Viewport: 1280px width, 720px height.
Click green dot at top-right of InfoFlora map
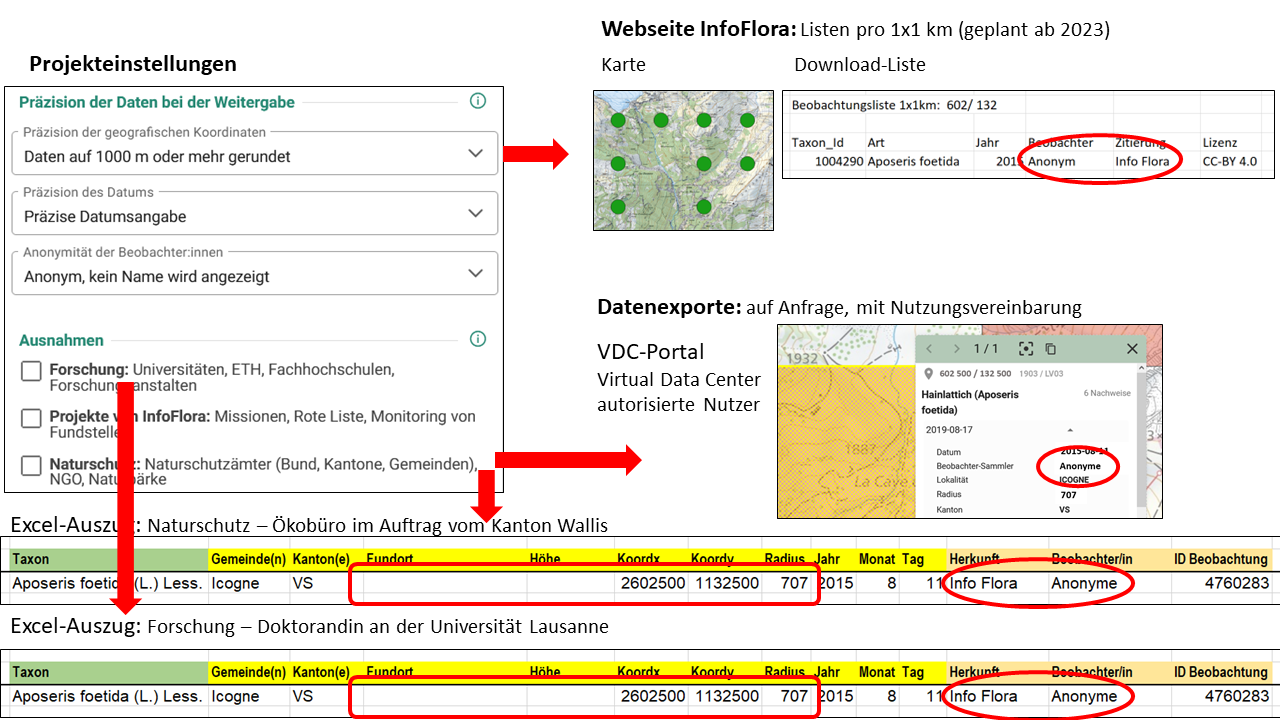click(746, 120)
